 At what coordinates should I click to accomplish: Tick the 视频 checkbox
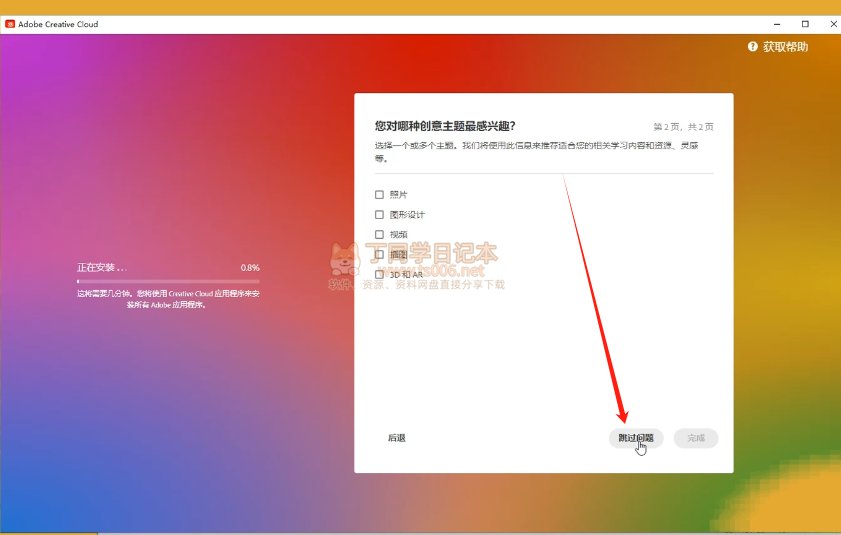(379, 234)
